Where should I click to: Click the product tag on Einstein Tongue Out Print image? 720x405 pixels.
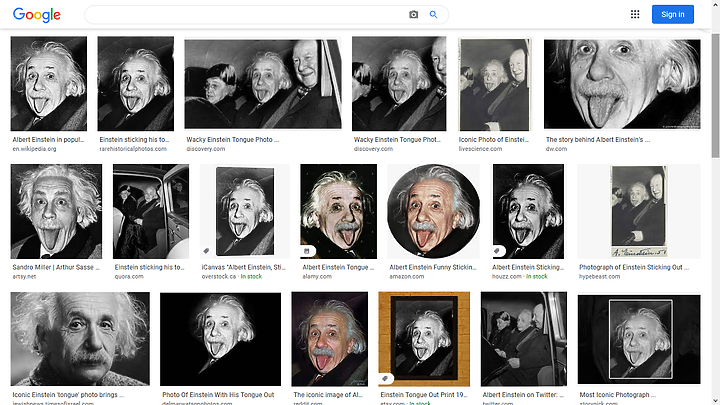pyautogui.click(x=385, y=378)
